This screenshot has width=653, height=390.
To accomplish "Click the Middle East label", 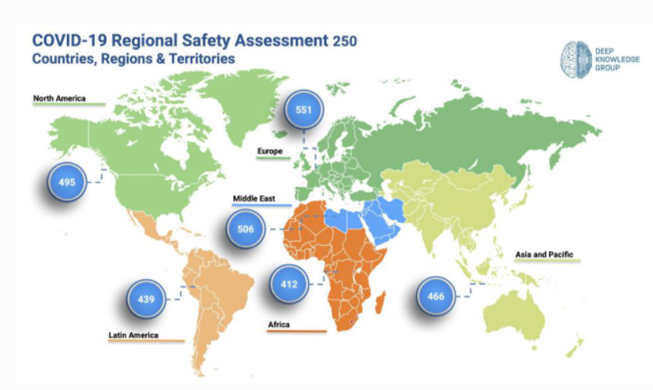I will point(254,198).
